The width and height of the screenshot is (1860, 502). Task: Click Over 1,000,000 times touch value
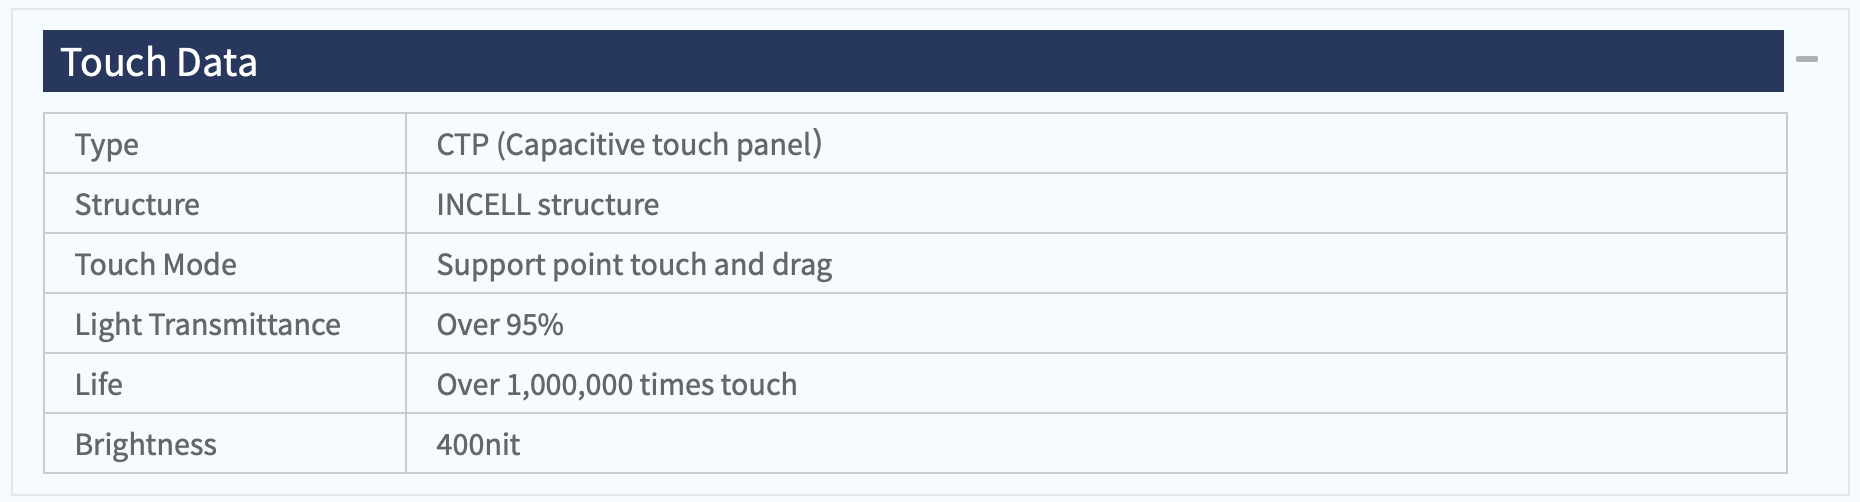617,384
